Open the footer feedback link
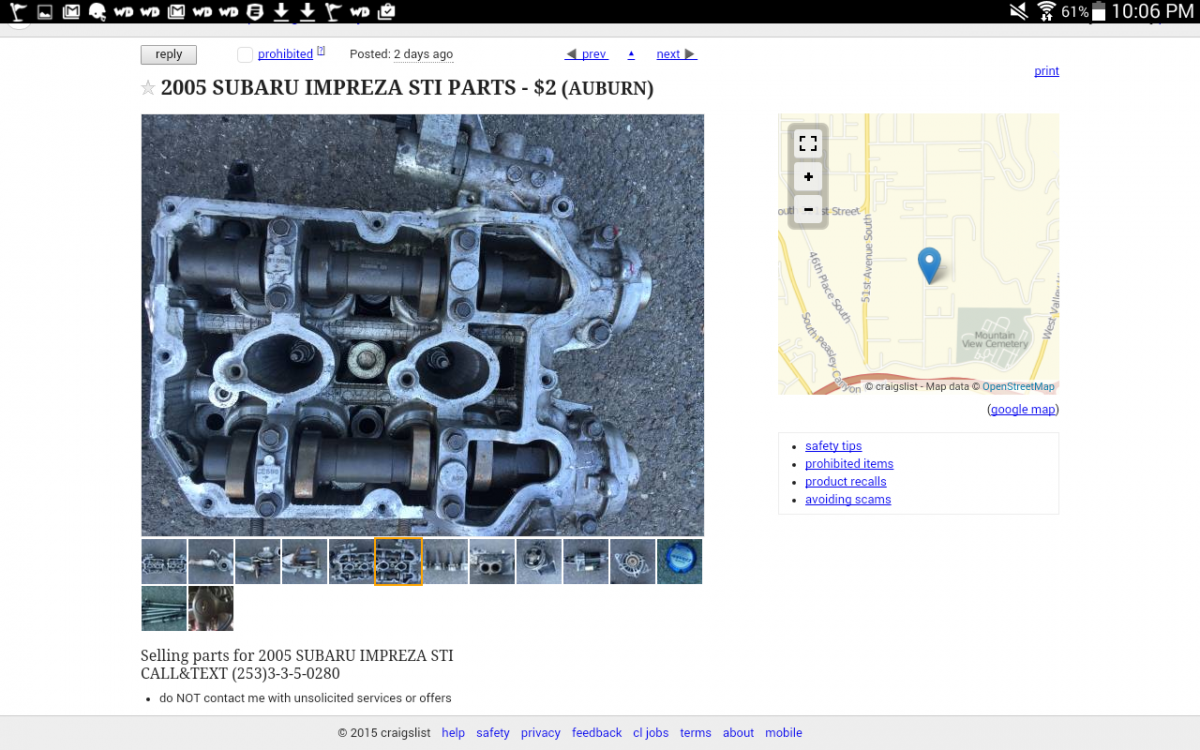The image size is (1200, 750). [597, 733]
